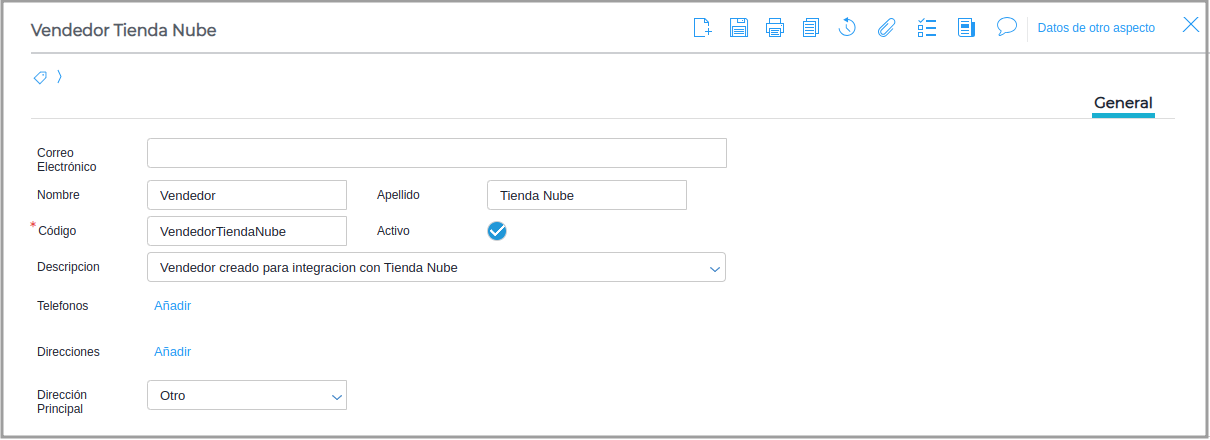Click the Correo Electrónico input field
Image resolution: width=1210 pixels, height=440 pixels.
436,153
